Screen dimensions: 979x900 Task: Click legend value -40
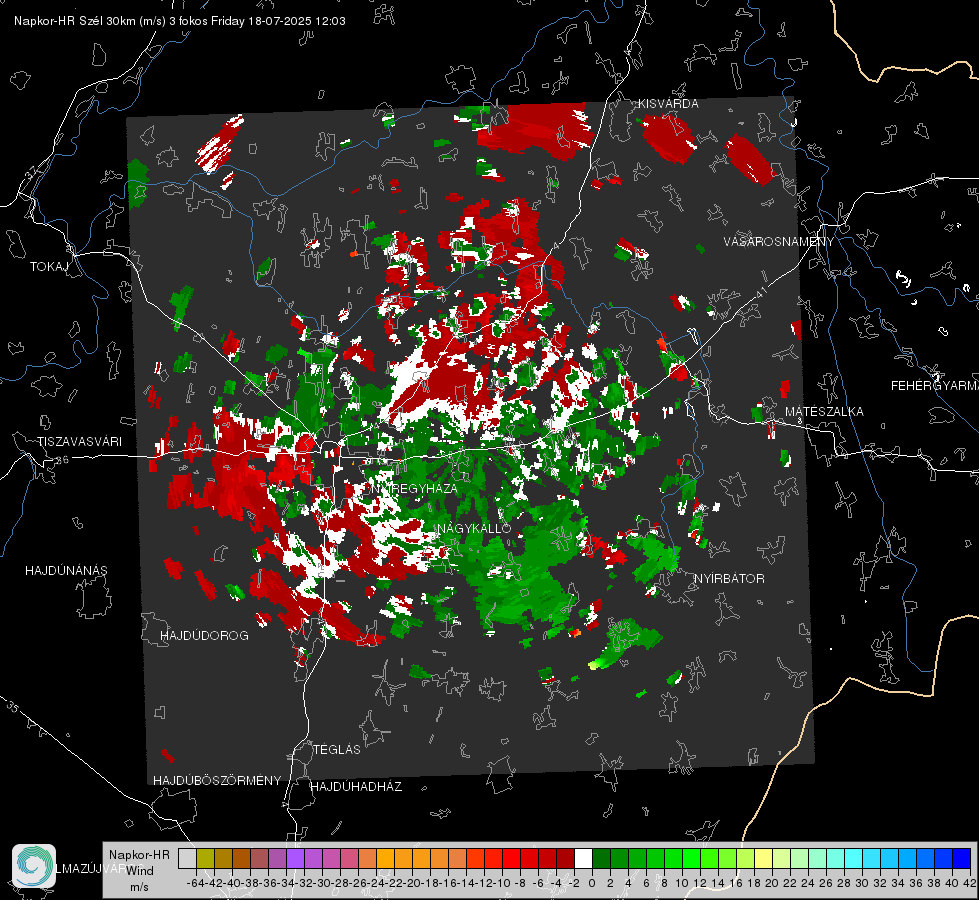(x=232, y=884)
